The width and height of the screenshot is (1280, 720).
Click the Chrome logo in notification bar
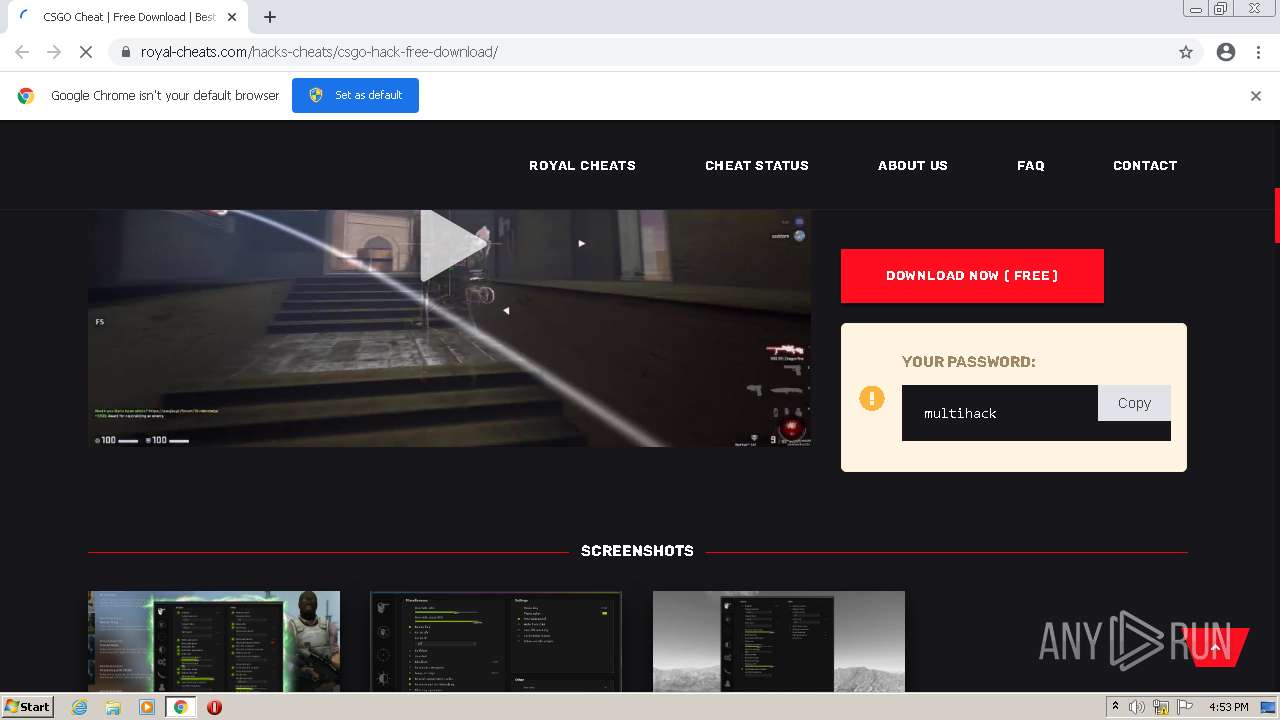tap(26, 96)
